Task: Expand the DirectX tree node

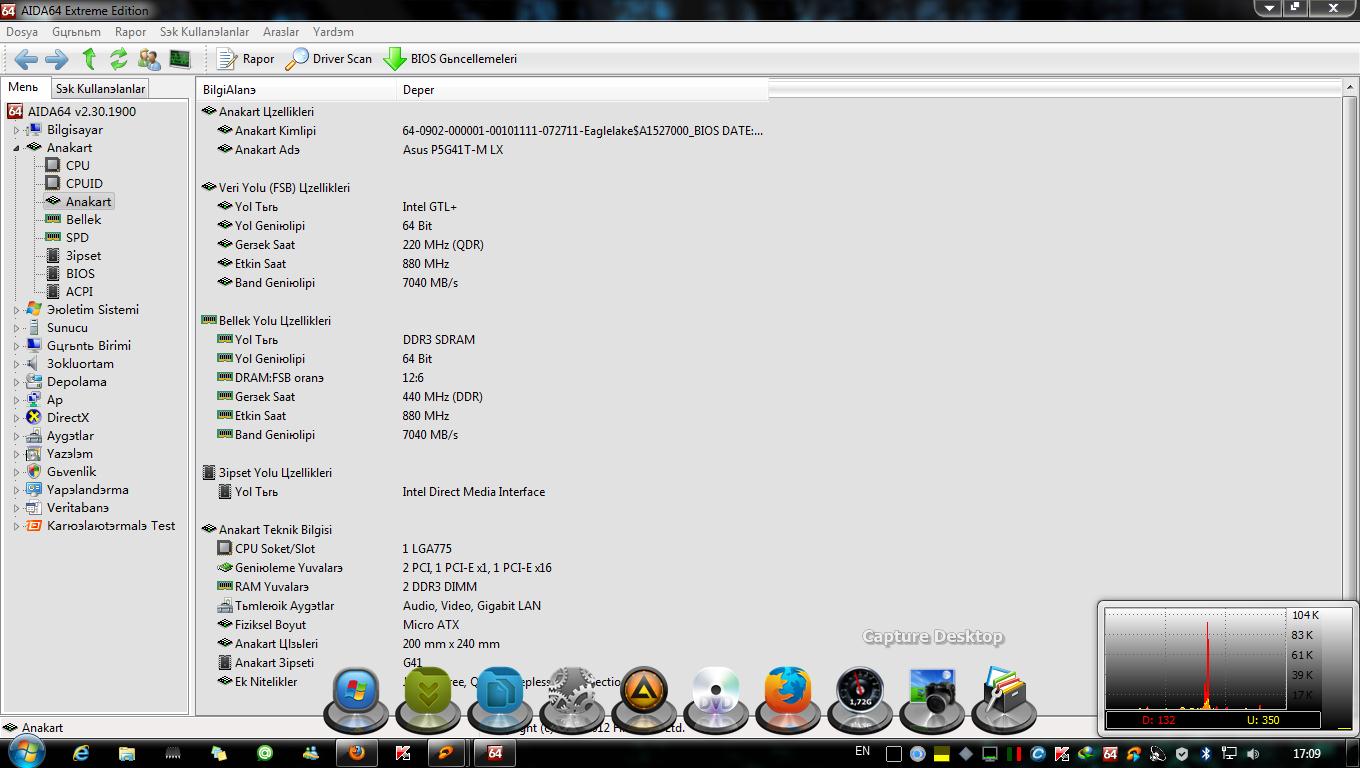Action: pos(16,418)
